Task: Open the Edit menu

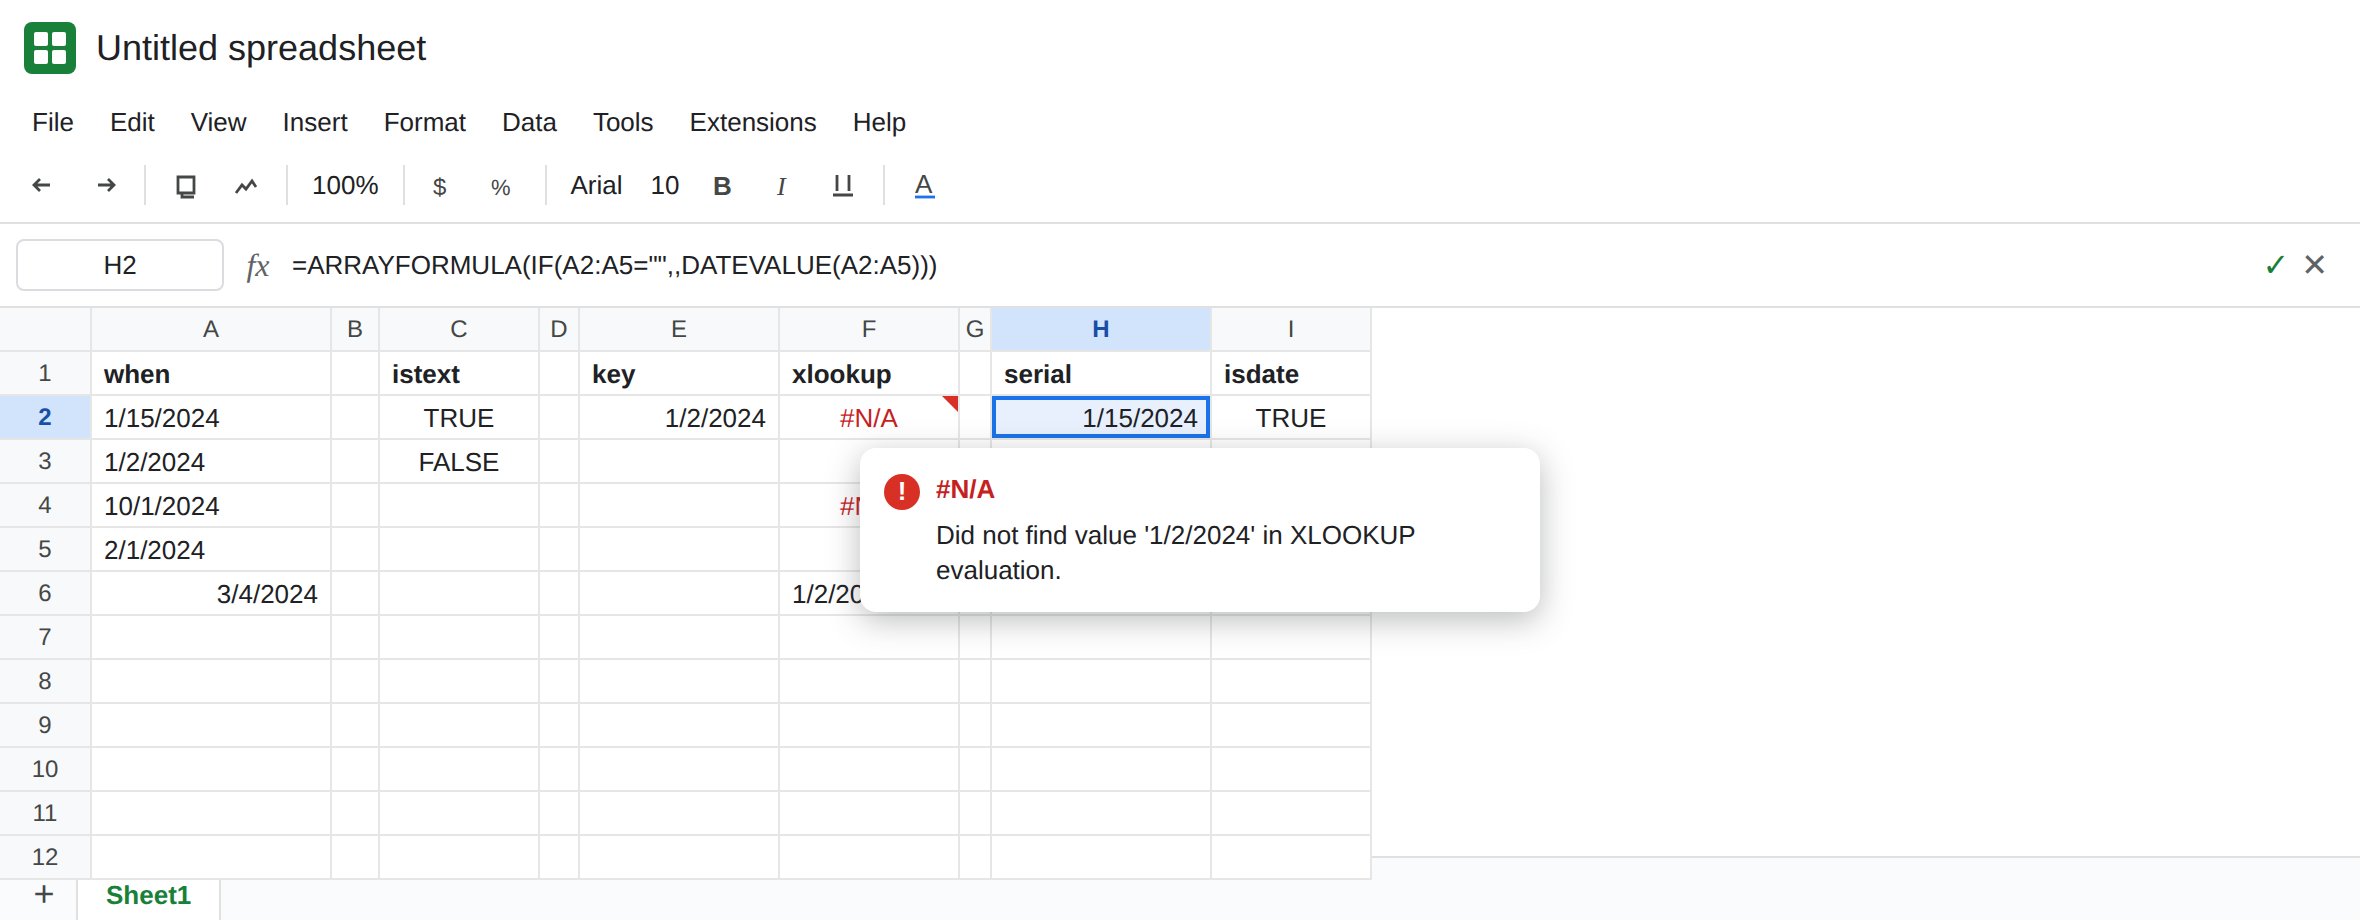Action: click(x=132, y=122)
